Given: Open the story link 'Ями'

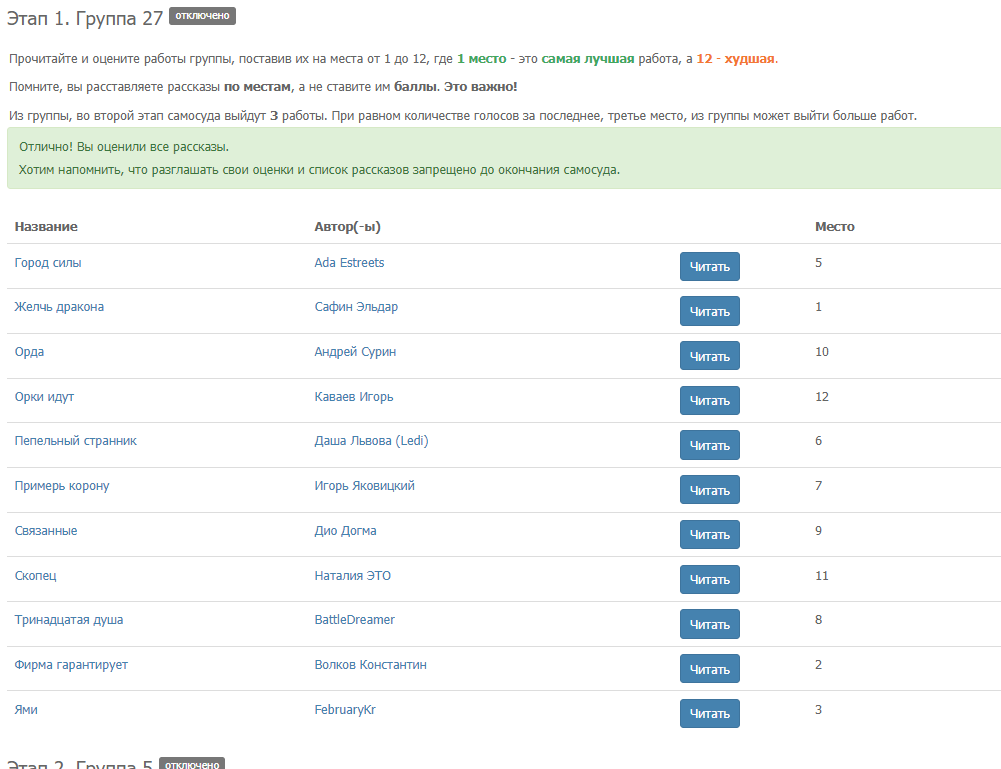Looking at the screenshot, I should (26, 710).
